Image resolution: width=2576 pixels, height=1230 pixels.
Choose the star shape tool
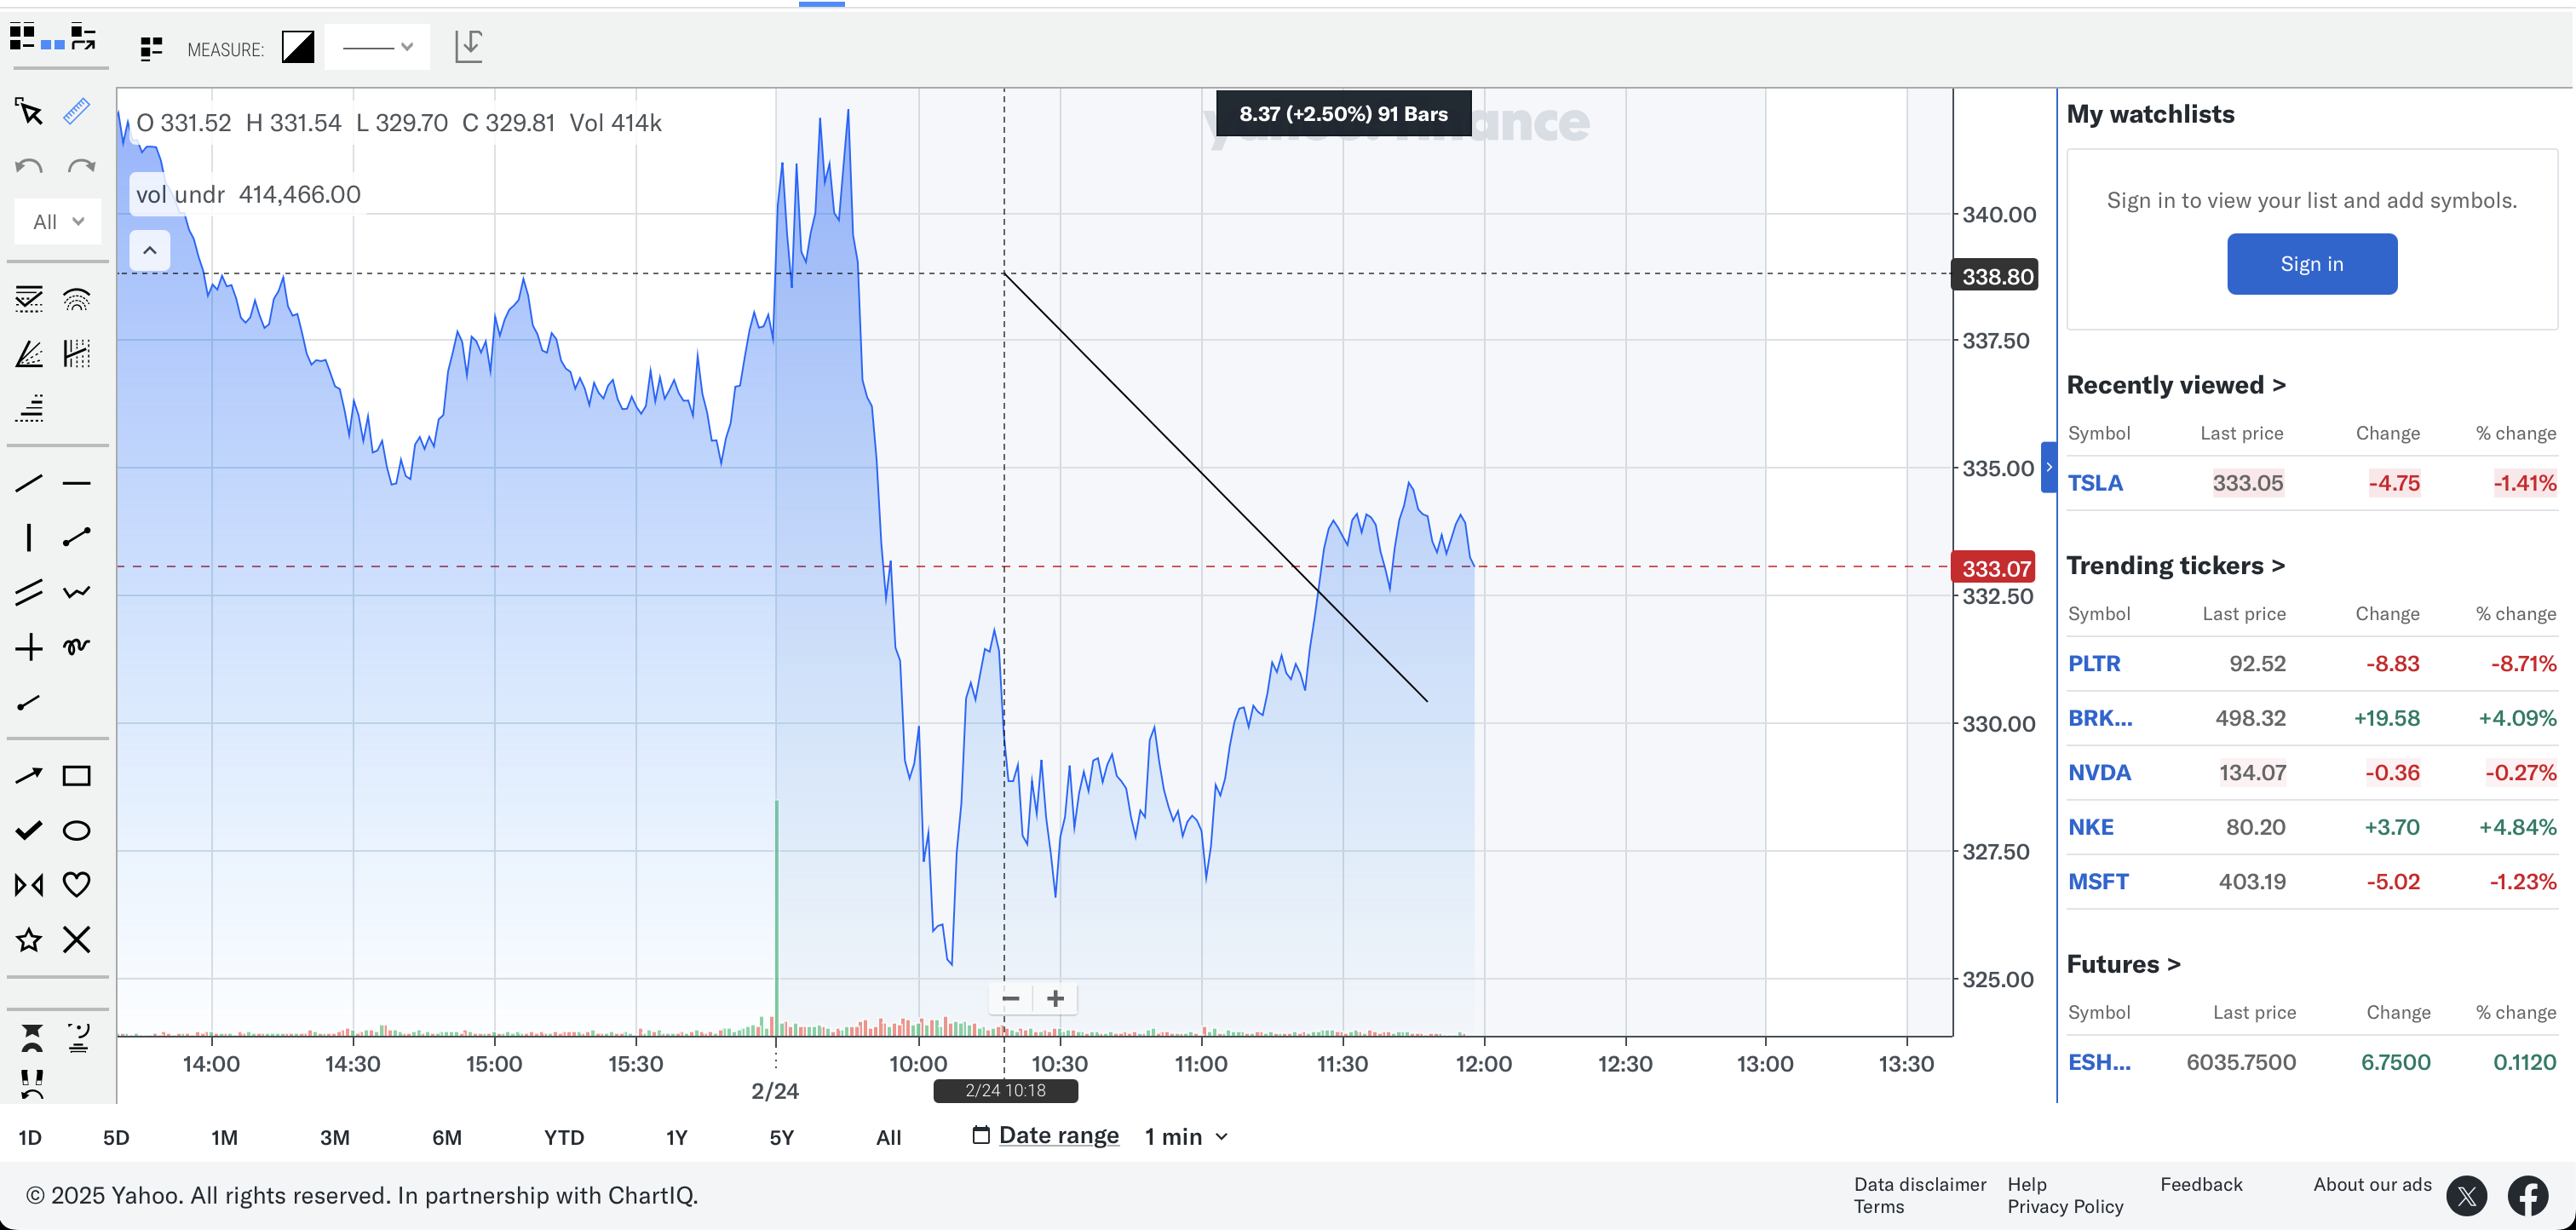29,939
